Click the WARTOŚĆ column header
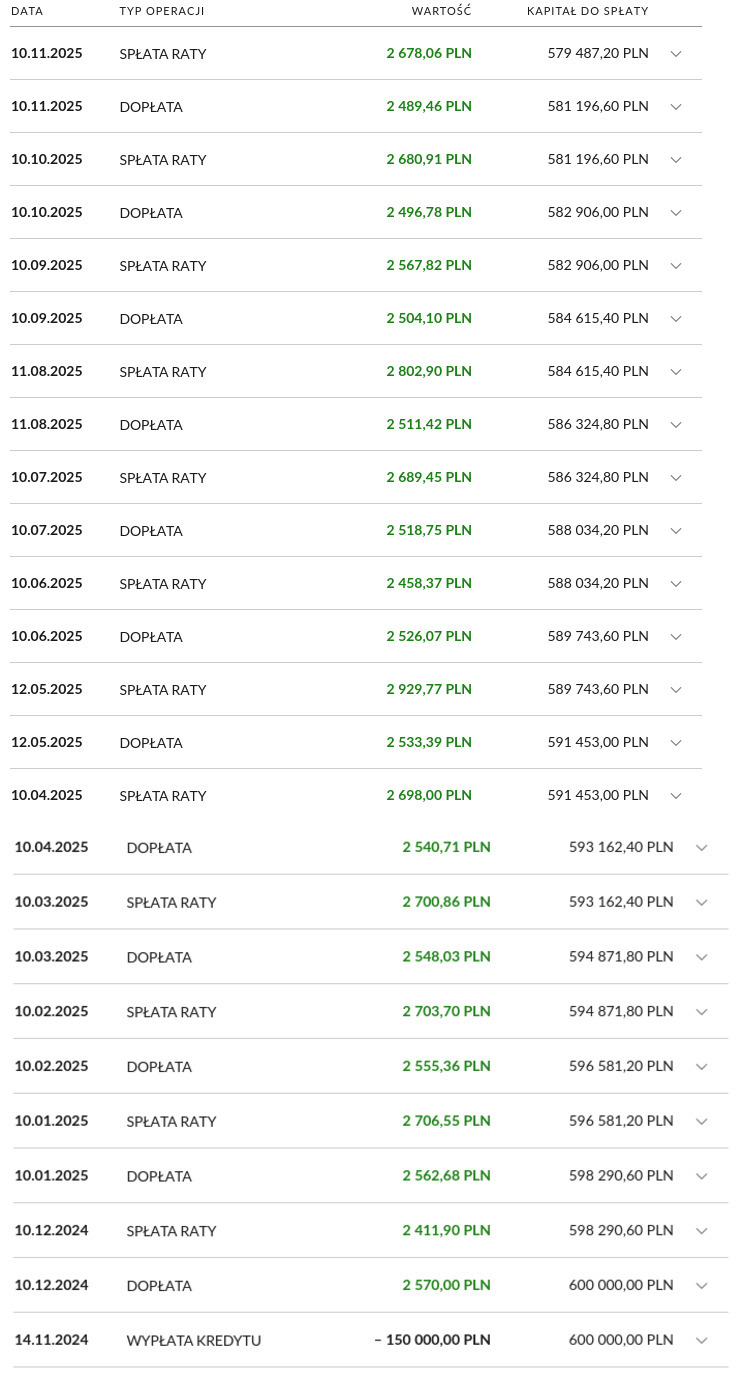This screenshot has width=743, height=1383. click(441, 11)
